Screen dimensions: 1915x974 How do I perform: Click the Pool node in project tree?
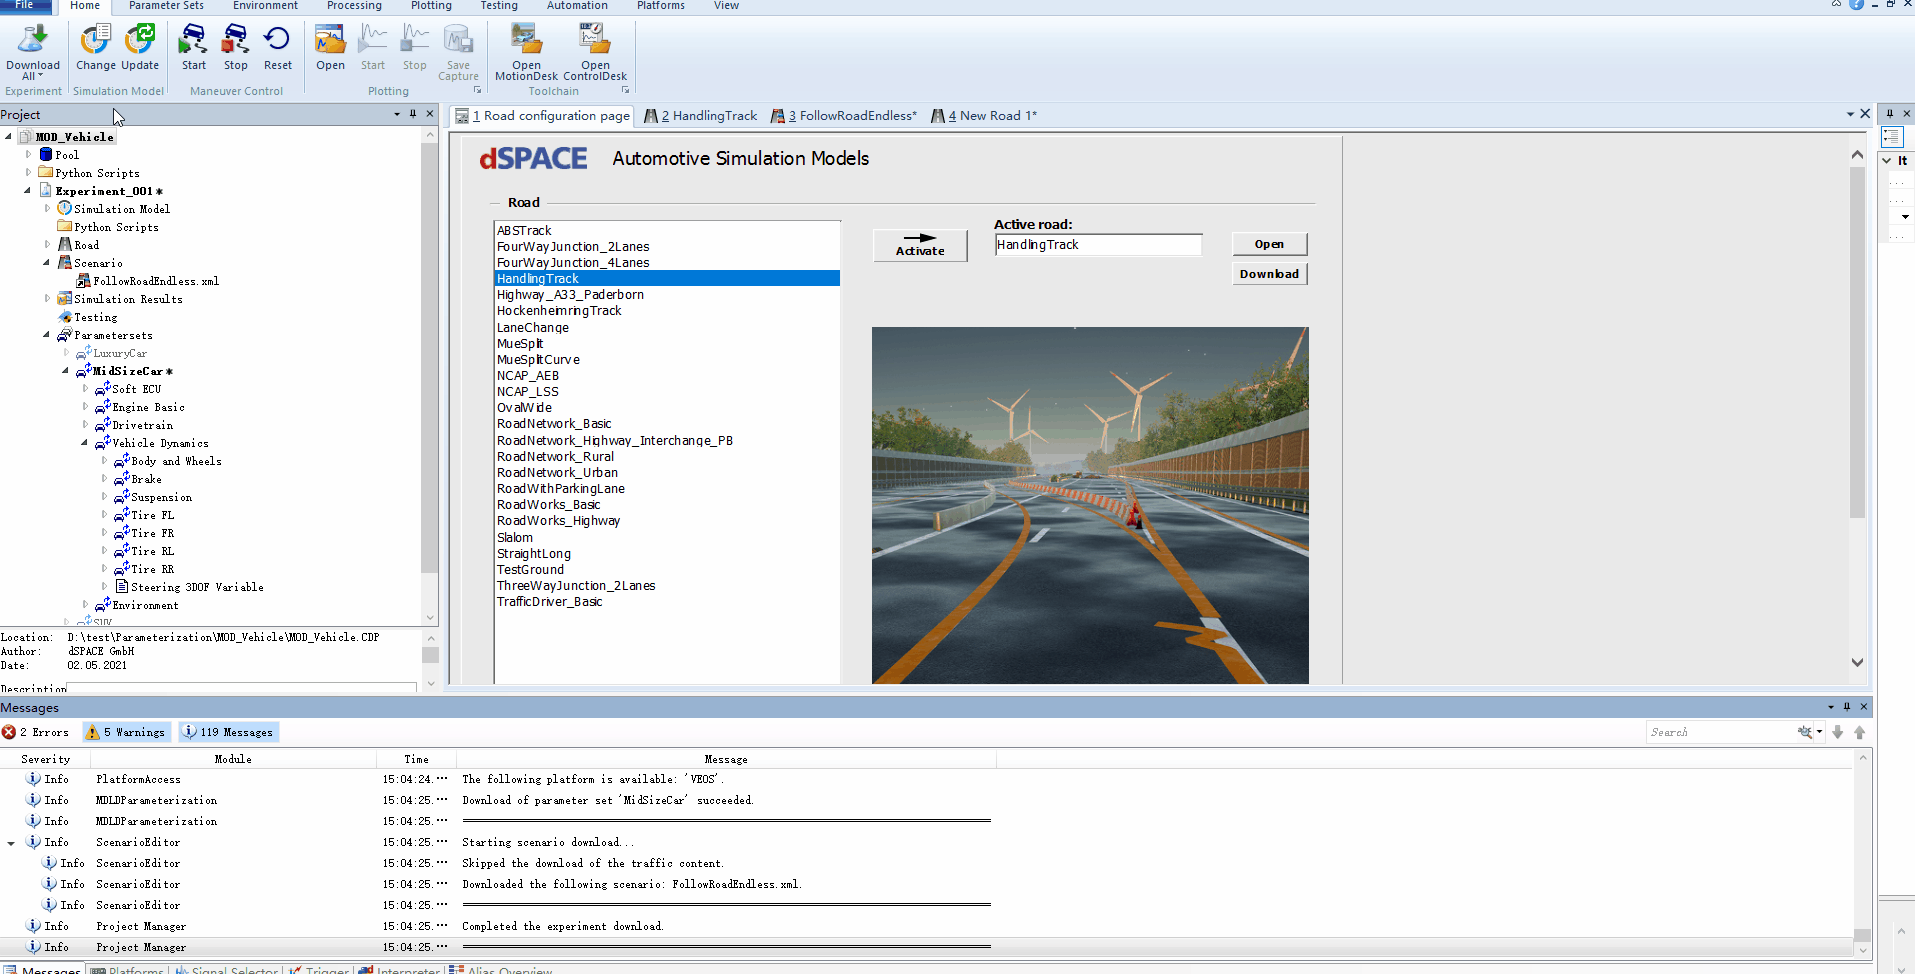67,155
